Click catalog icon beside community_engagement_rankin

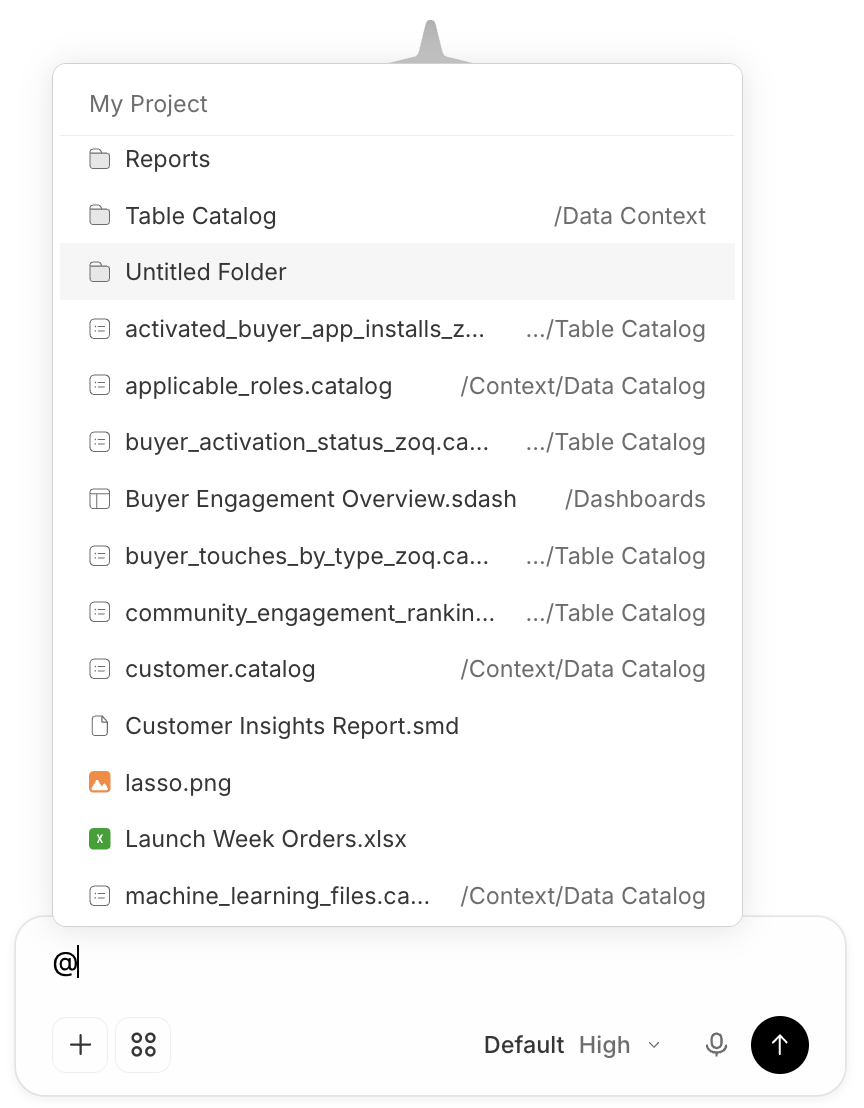click(100, 613)
